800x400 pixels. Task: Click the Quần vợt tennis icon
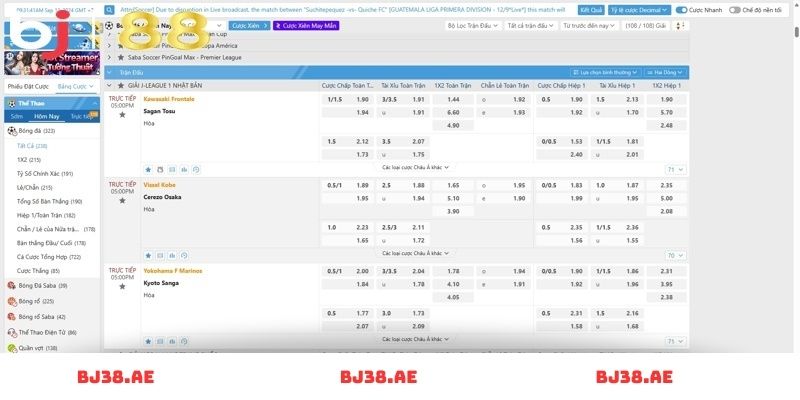pos(12,348)
